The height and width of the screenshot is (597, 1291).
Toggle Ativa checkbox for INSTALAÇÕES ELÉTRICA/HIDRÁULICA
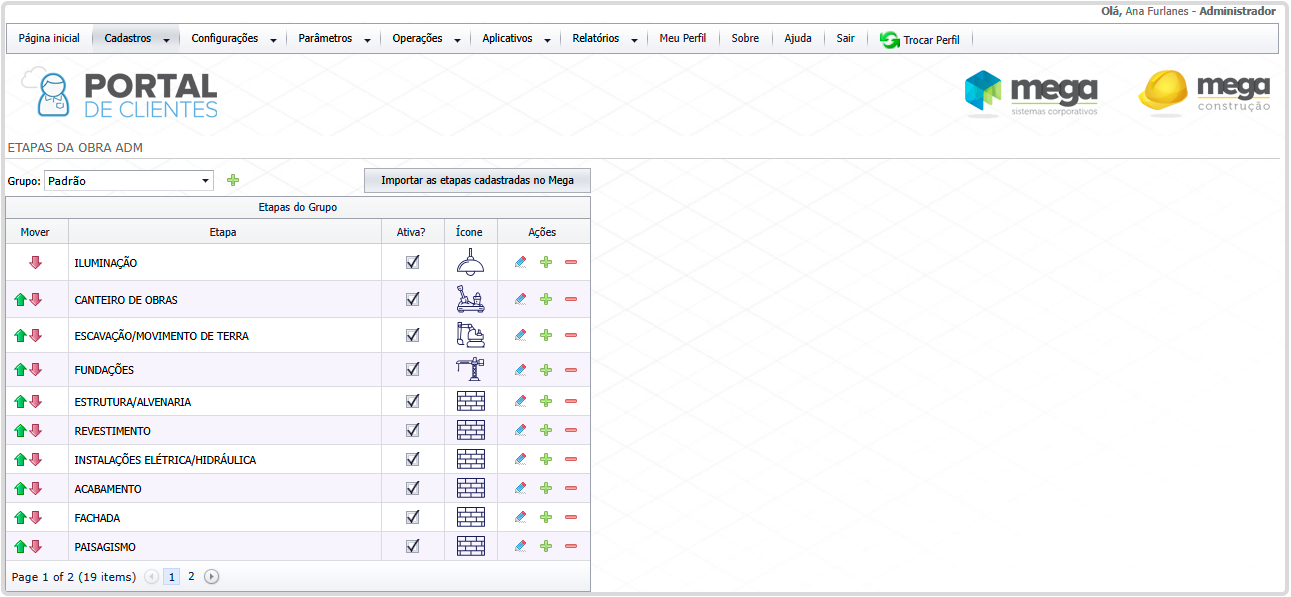tap(412, 459)
